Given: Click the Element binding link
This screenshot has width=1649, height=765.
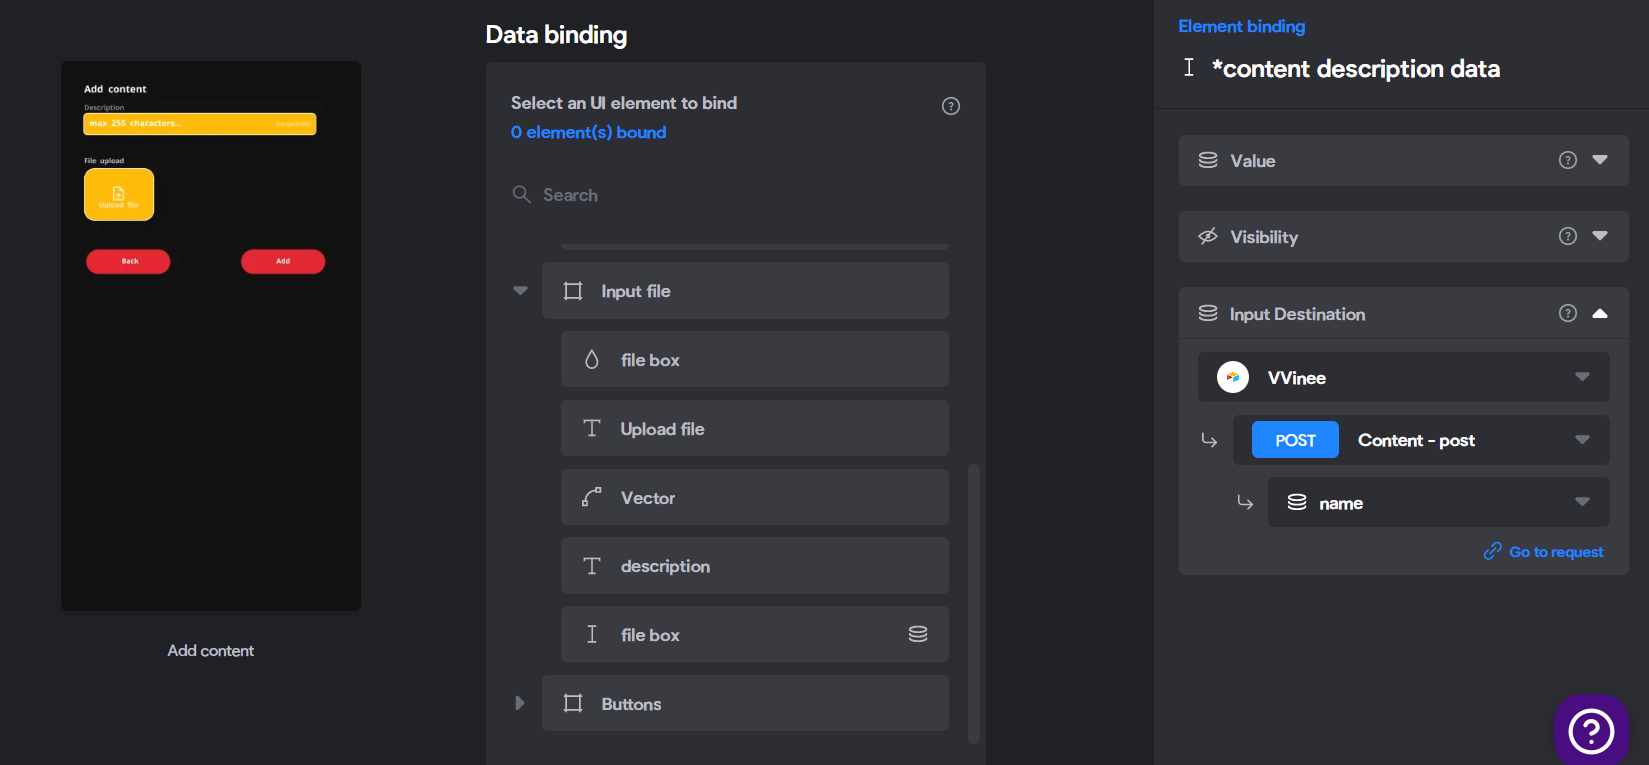Looking at the screenshot, I should point(1241,26).
